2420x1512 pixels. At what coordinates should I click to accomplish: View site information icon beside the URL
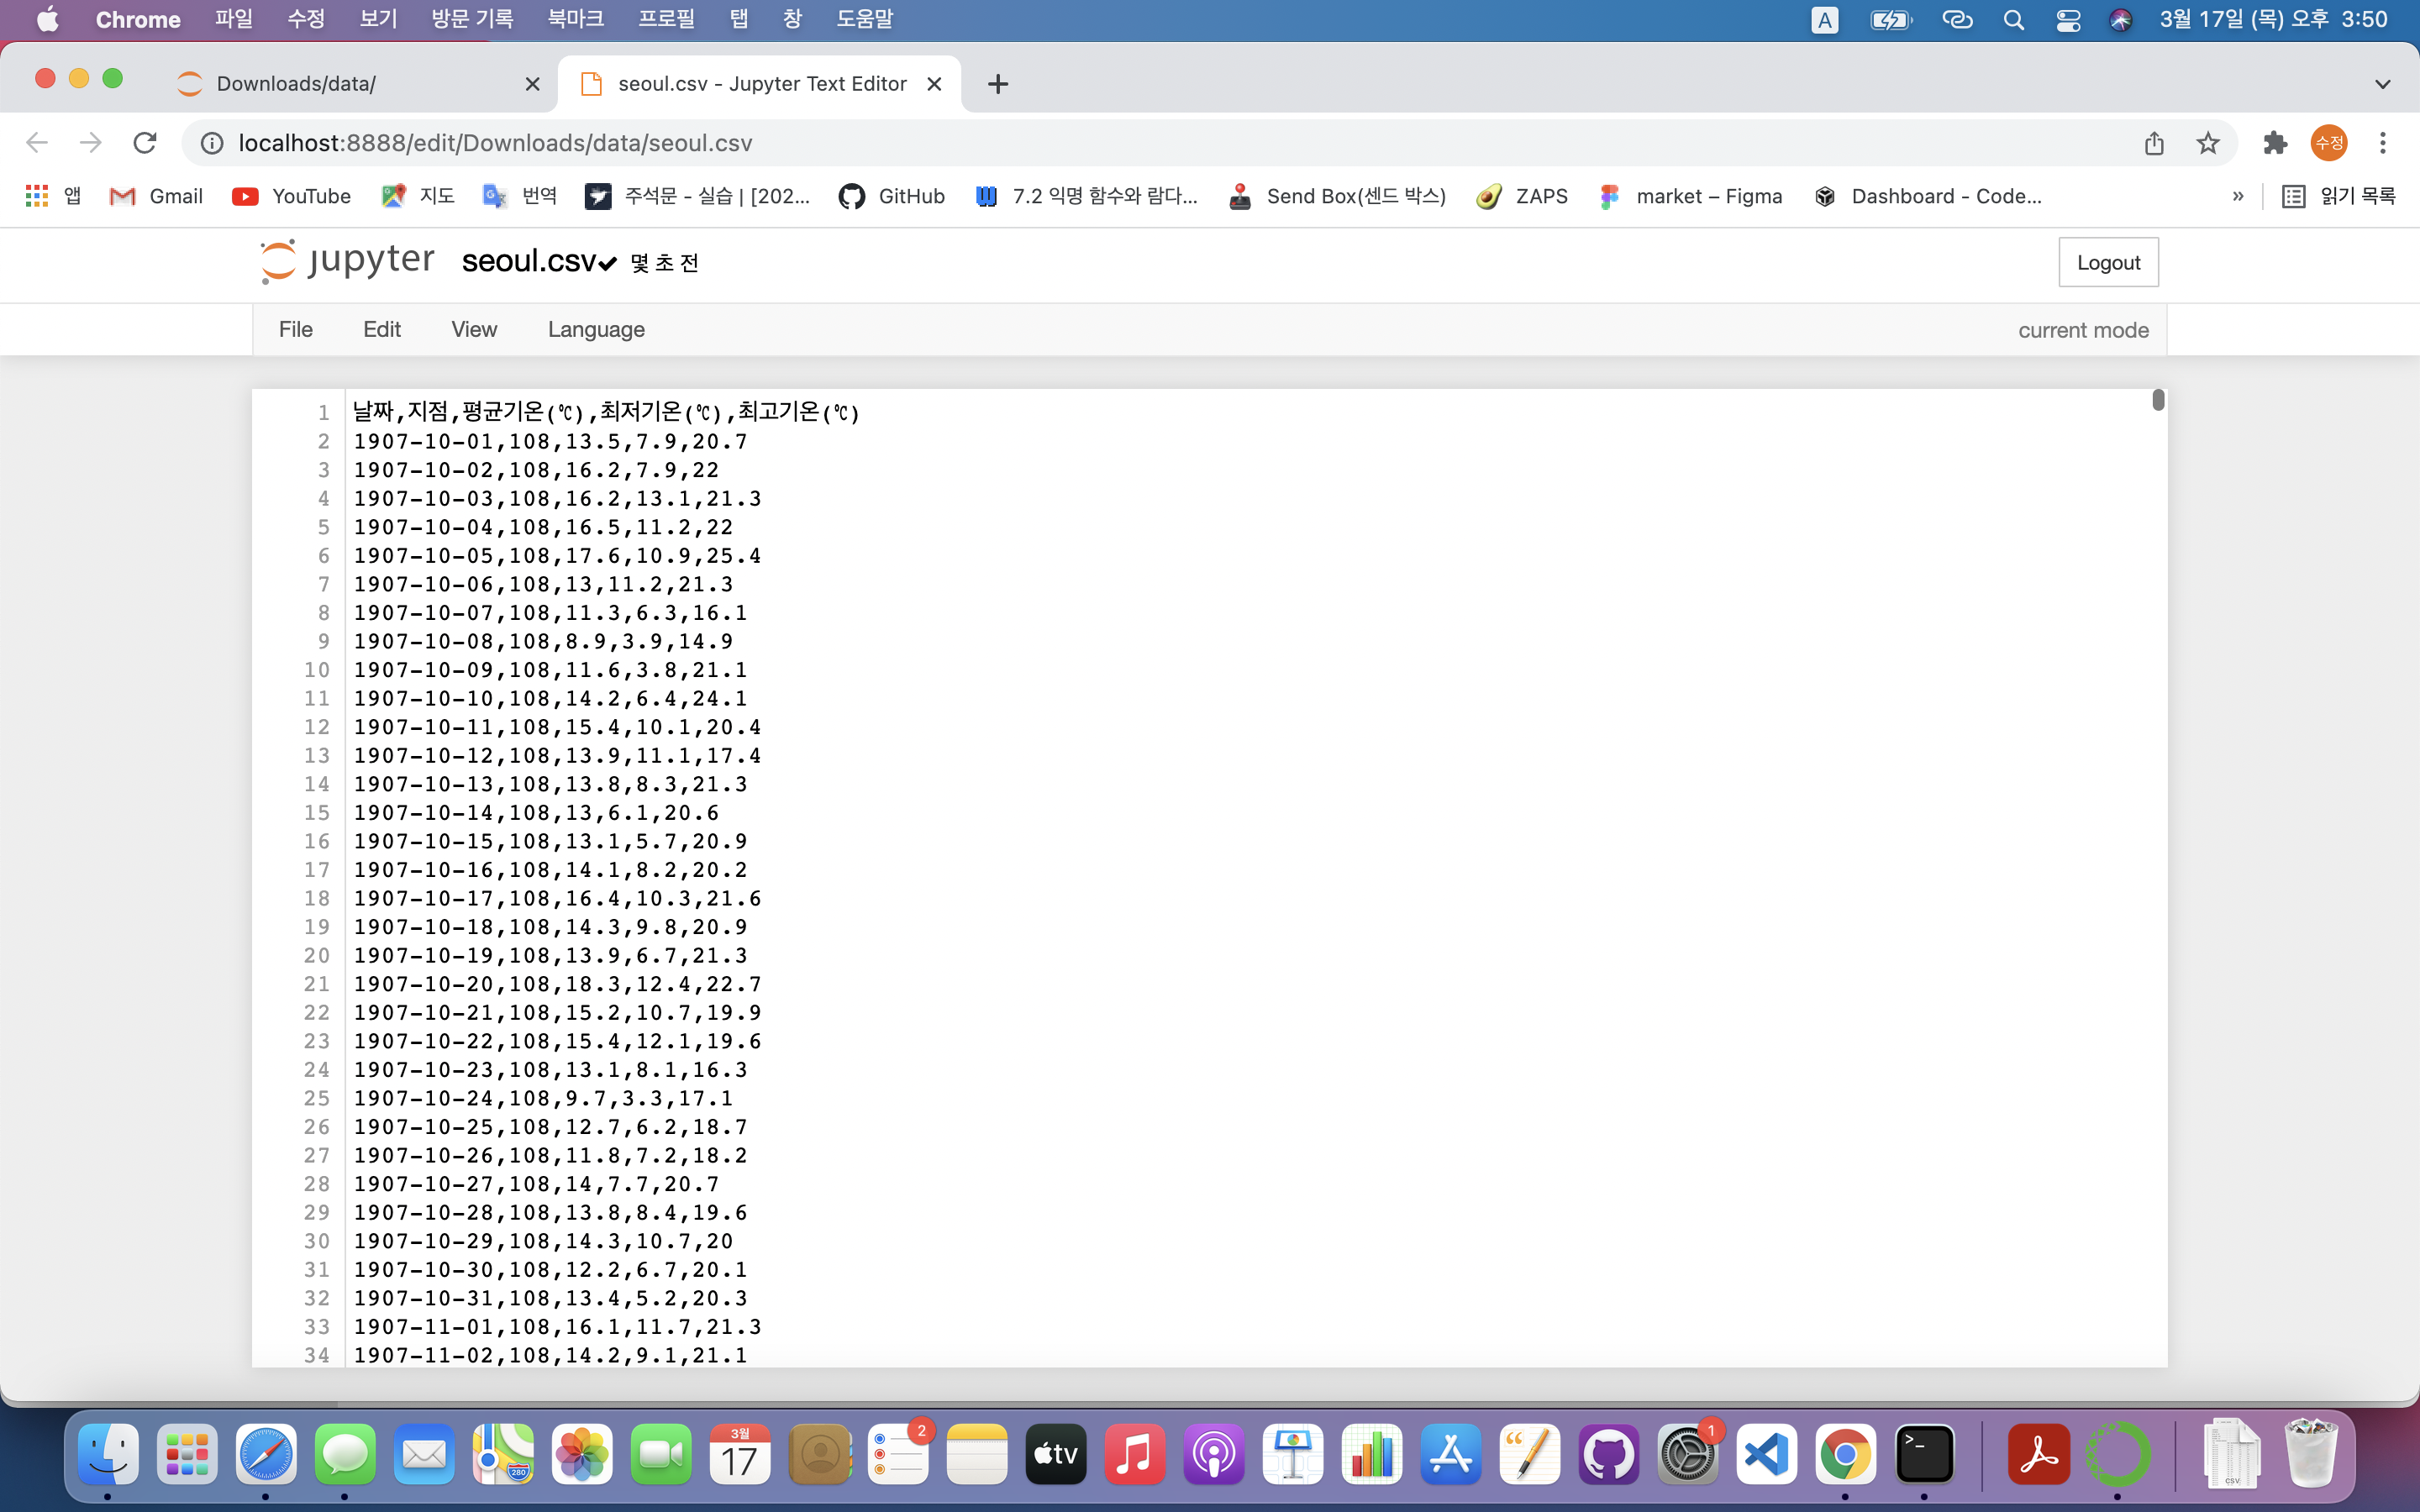(x=212, y=143)
